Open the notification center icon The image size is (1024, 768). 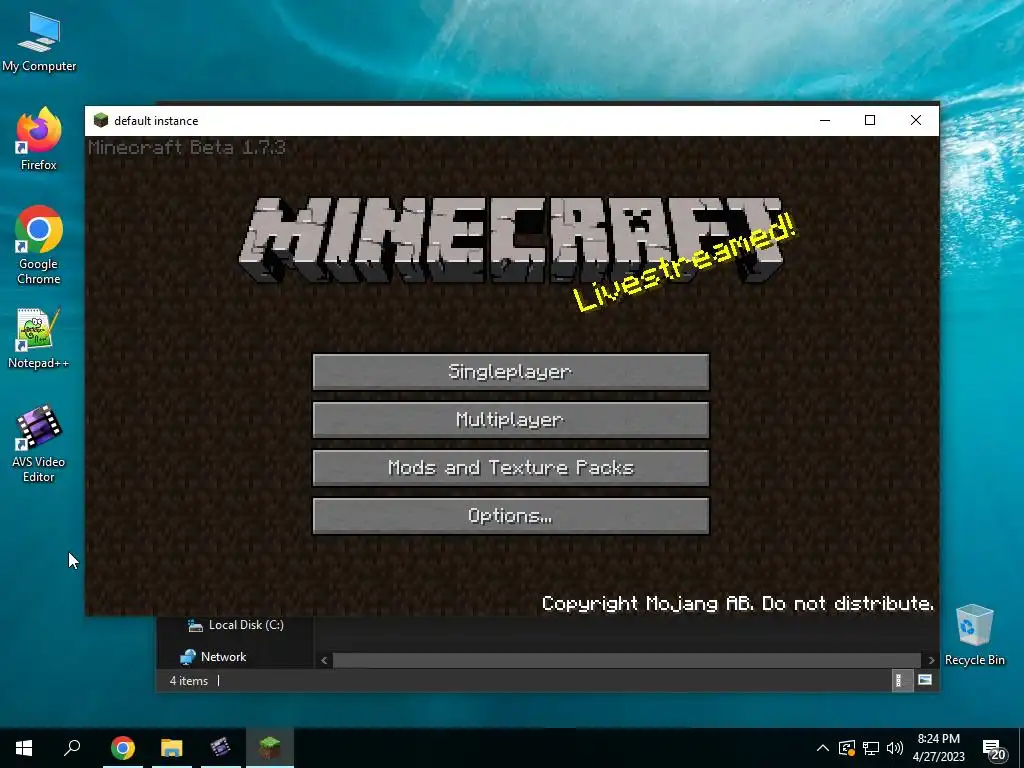(x=994, y=749)
